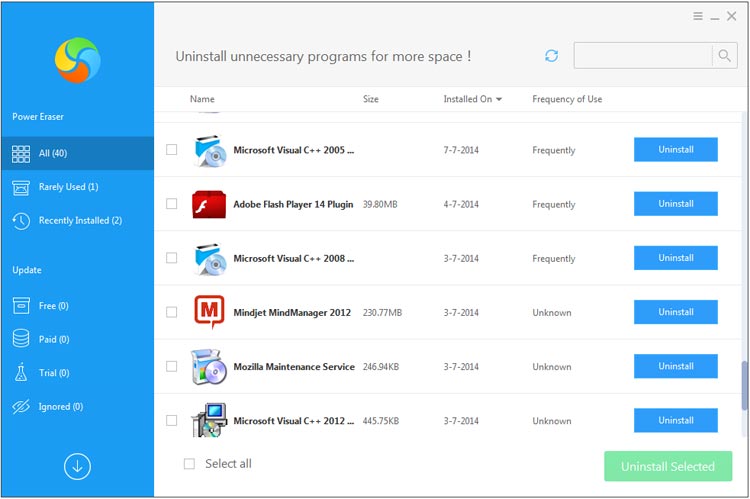Sort list by Name column
The height and width of the screenshot is (499, 750).
pyautogui.click(x=202, y=99)
